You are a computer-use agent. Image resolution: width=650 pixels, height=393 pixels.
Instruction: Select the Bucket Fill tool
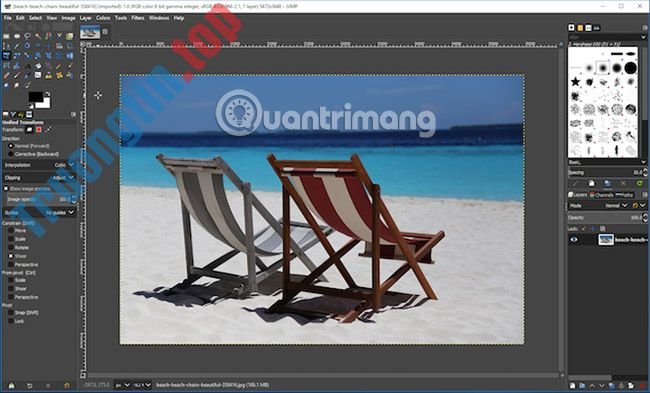38,66
